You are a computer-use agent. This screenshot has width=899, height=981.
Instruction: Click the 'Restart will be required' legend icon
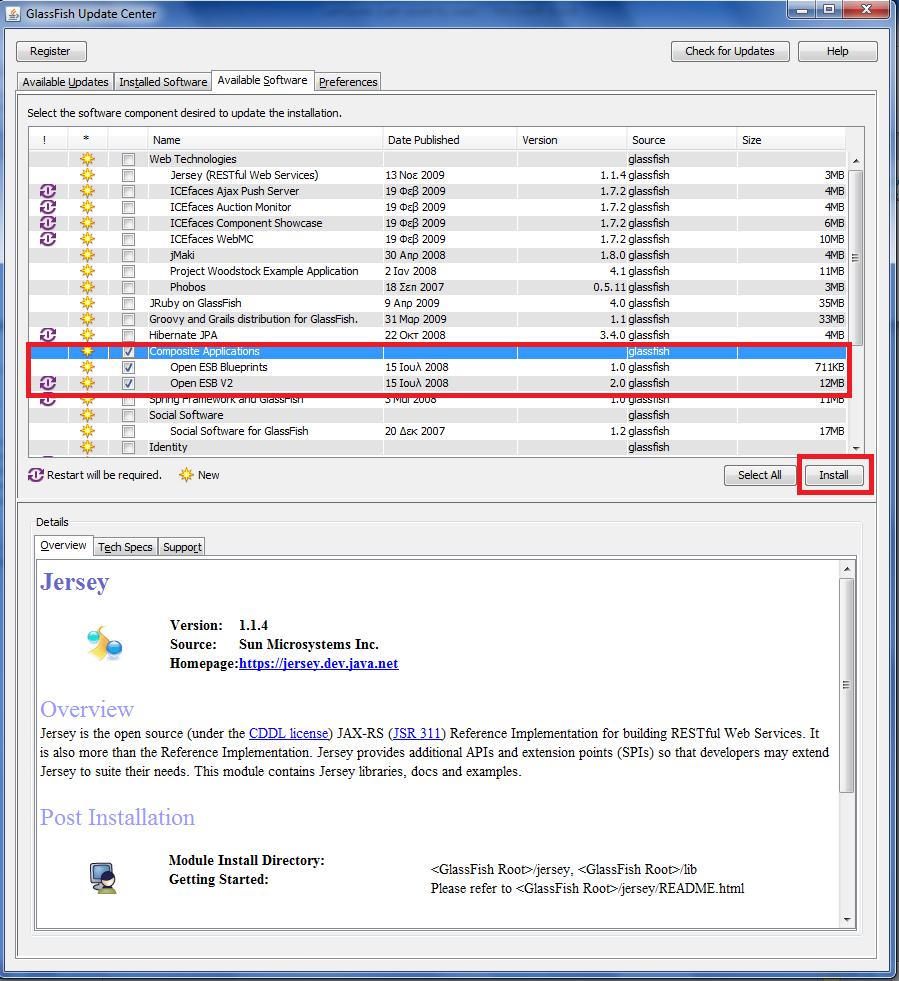[x=36, y=475]
